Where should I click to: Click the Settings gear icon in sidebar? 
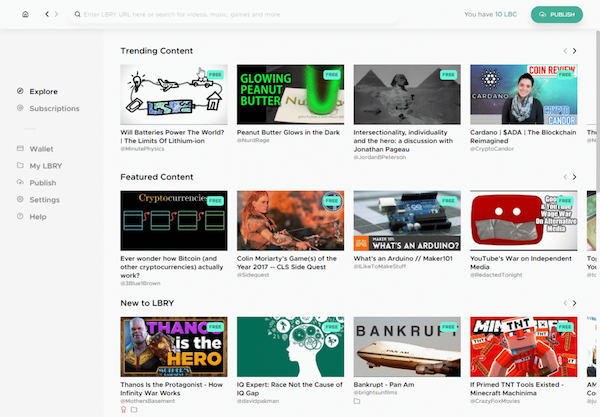pyautogui.click(x=20, y=200)
